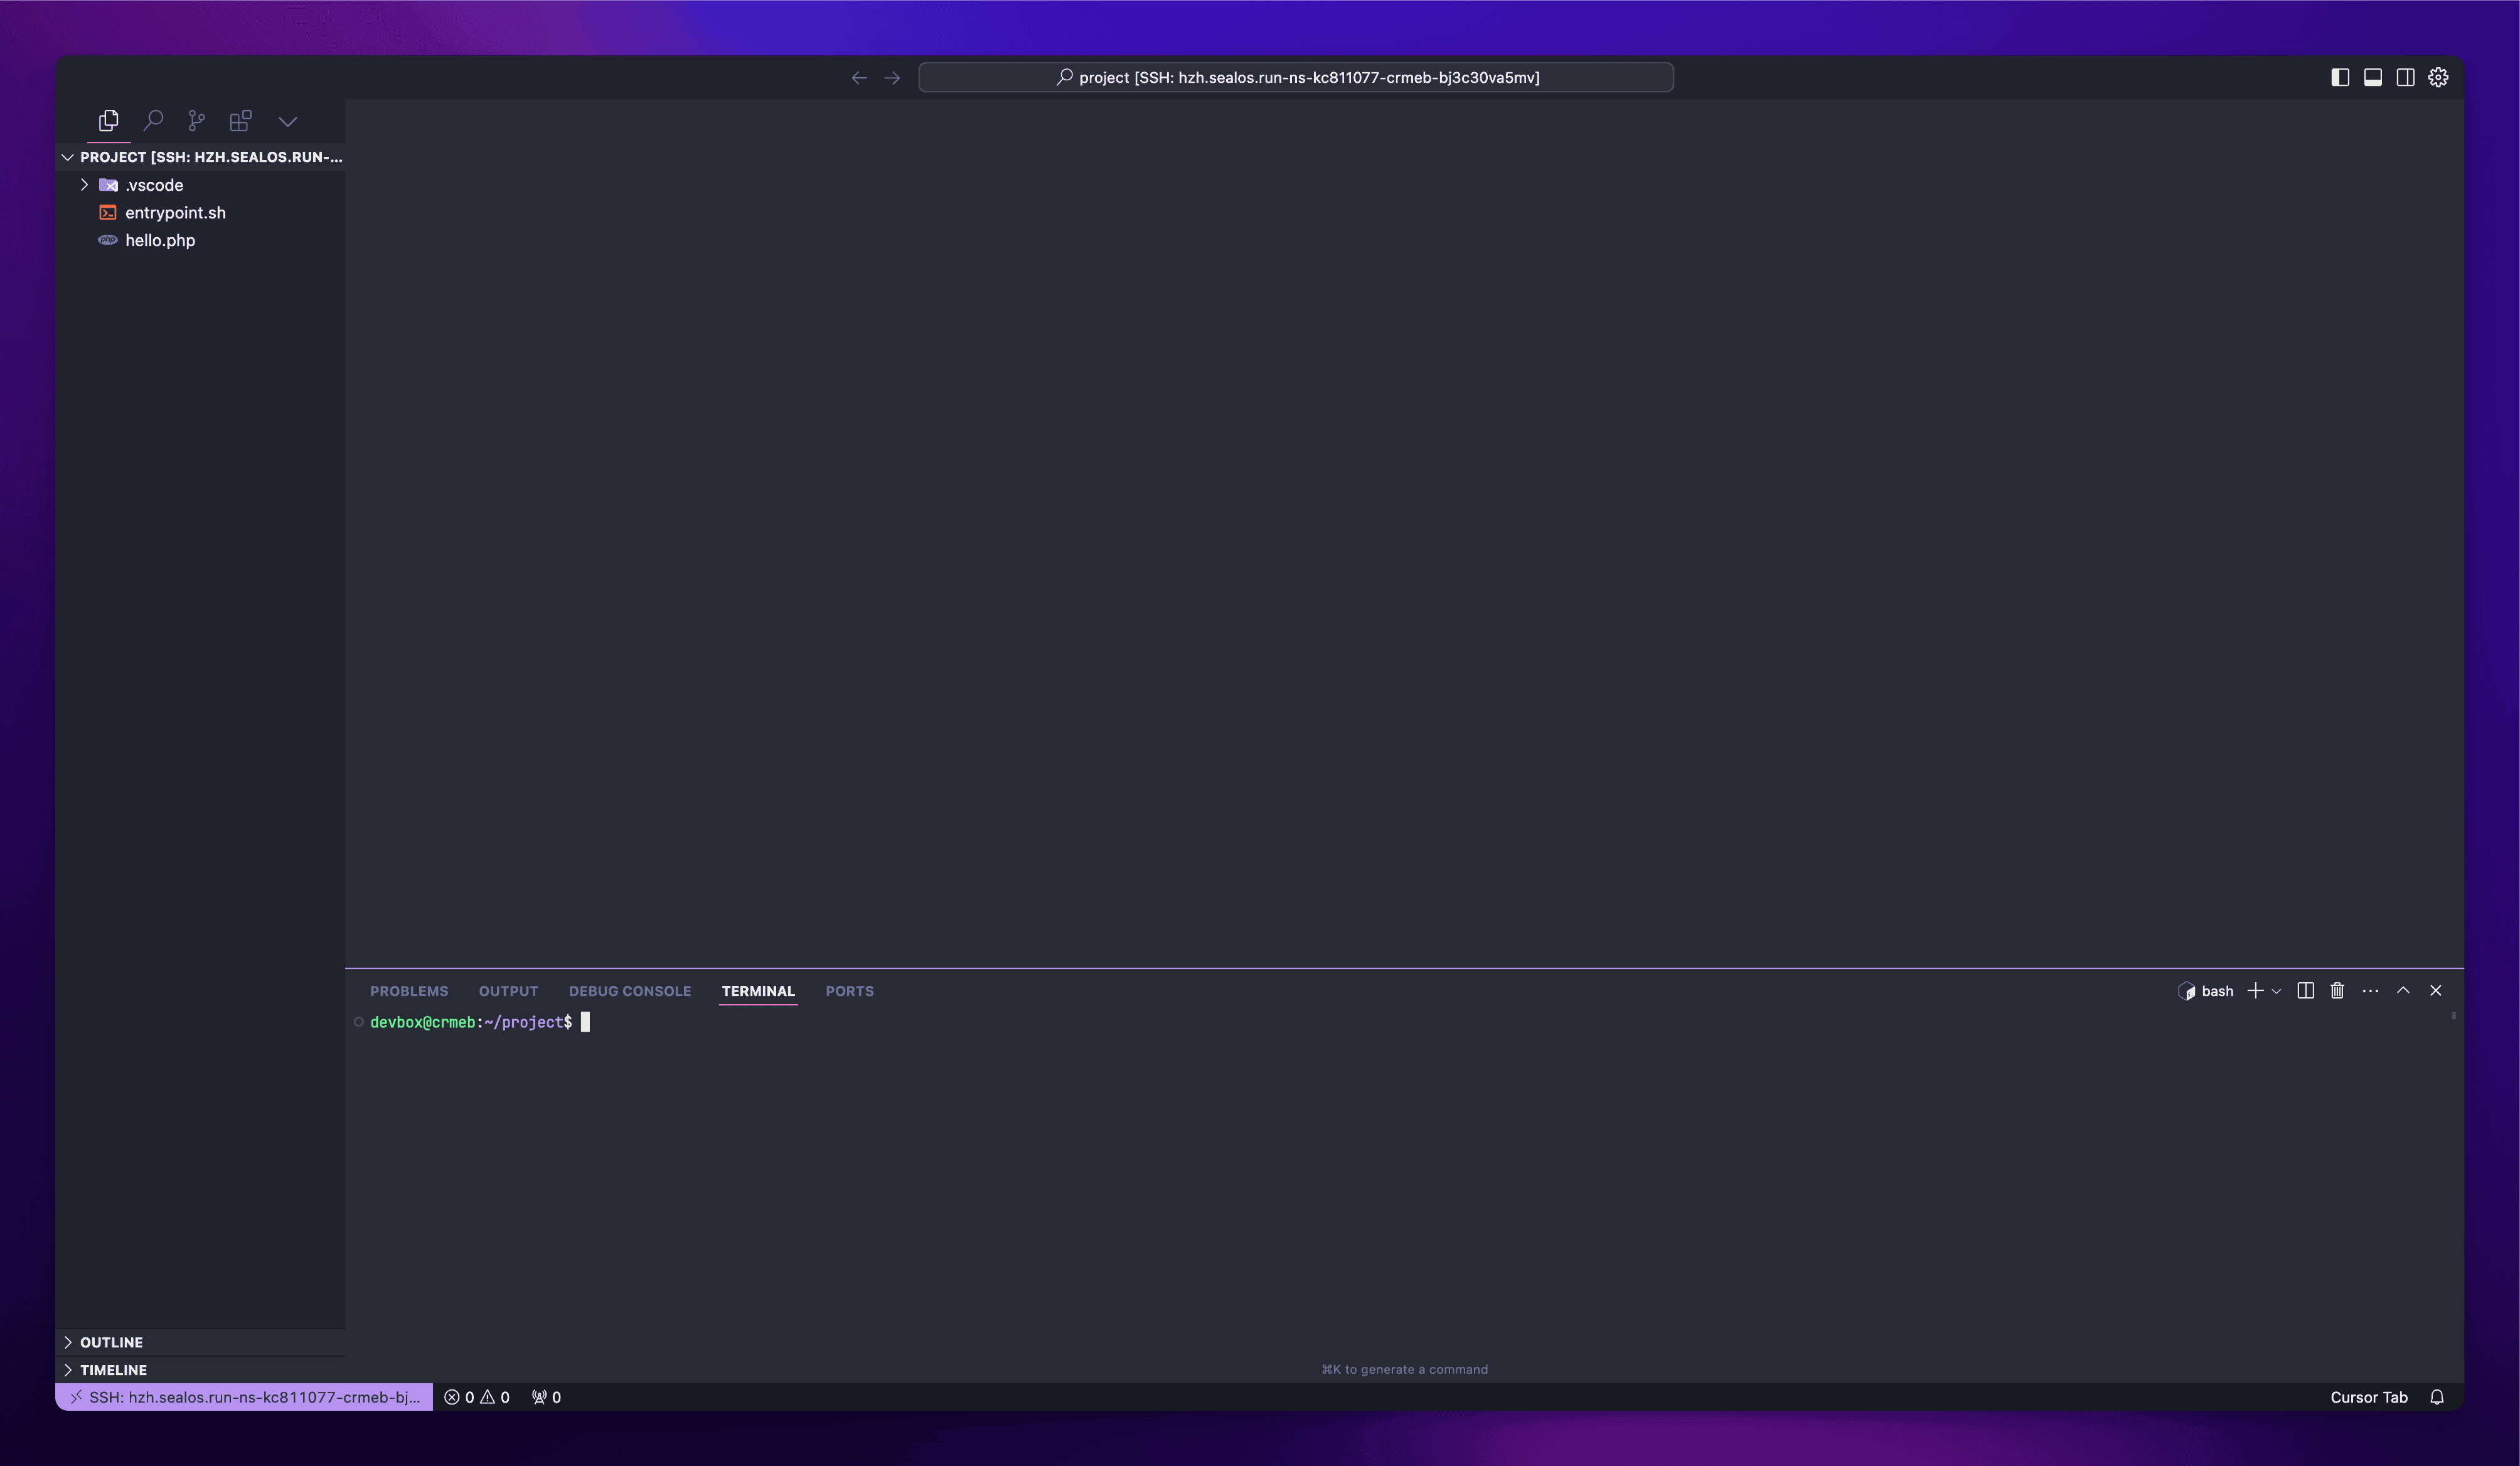Viewport: 2520px width, 1466px height.
Task: Click the terminal command decoration circle
Action: point(358,1022)
